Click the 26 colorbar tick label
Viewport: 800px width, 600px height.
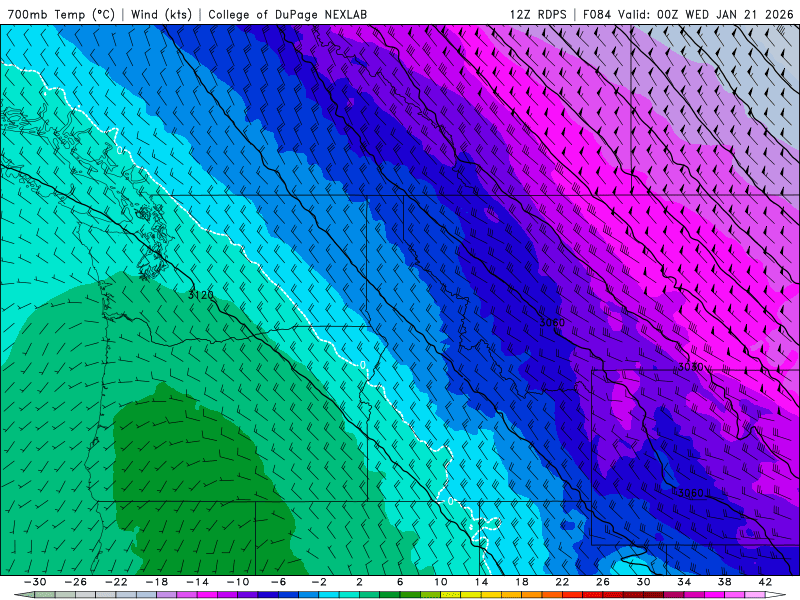tap(603, 582)
